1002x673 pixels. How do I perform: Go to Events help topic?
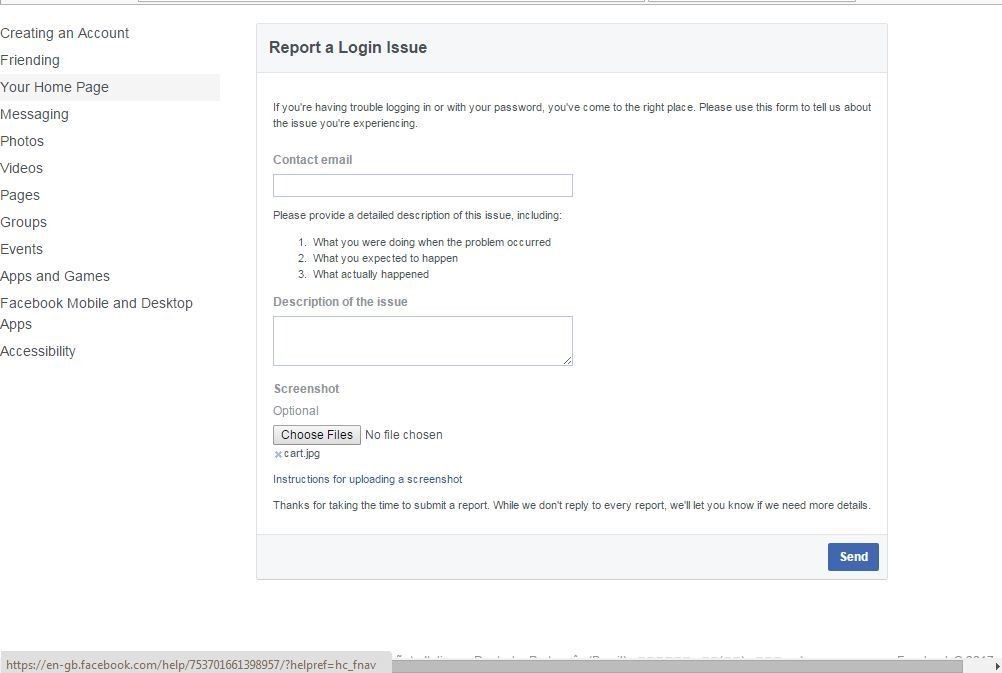click(x=22, y=249)
